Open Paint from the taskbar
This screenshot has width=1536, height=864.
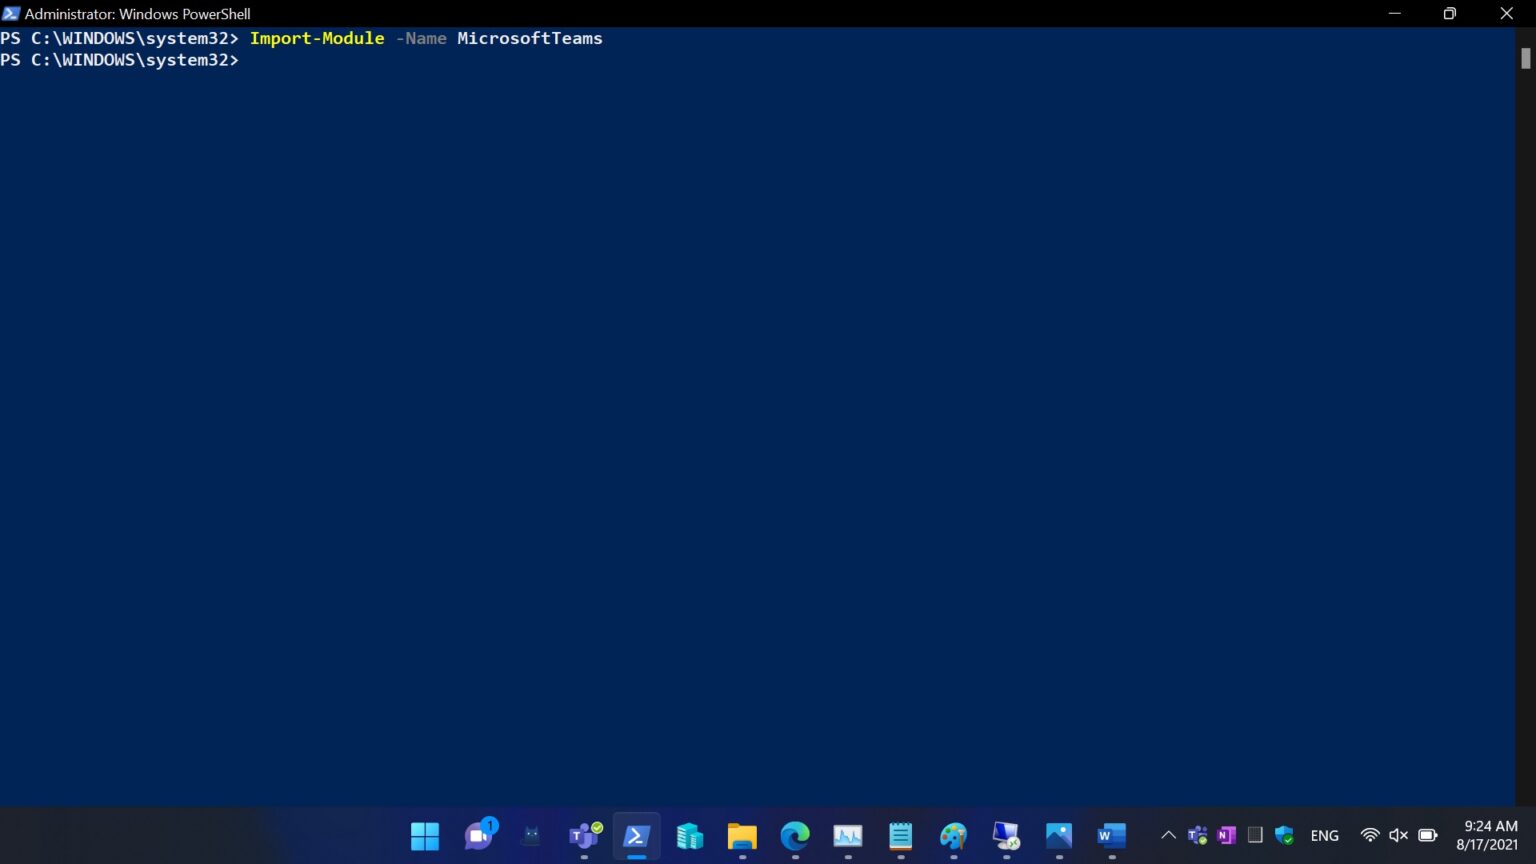(x=953, y=836)
